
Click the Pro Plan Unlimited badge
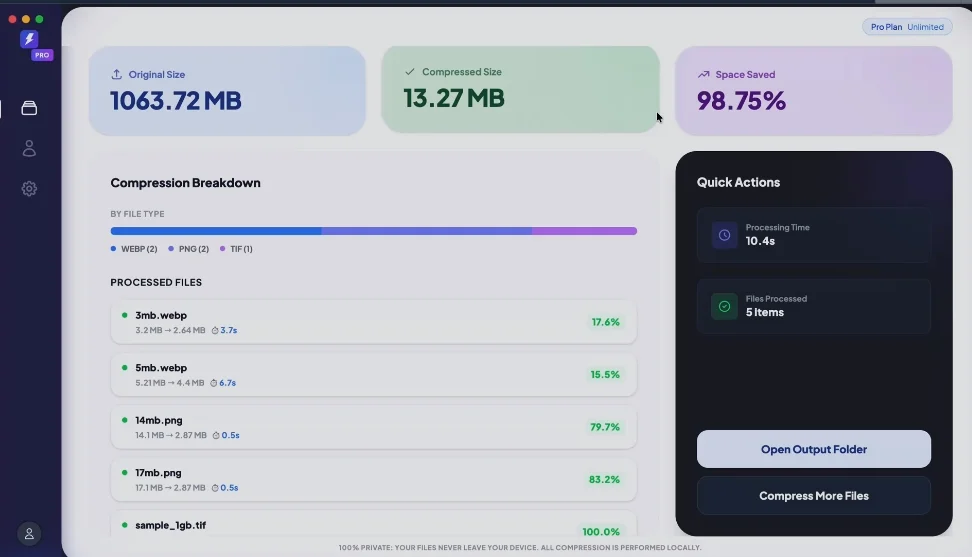907,27
